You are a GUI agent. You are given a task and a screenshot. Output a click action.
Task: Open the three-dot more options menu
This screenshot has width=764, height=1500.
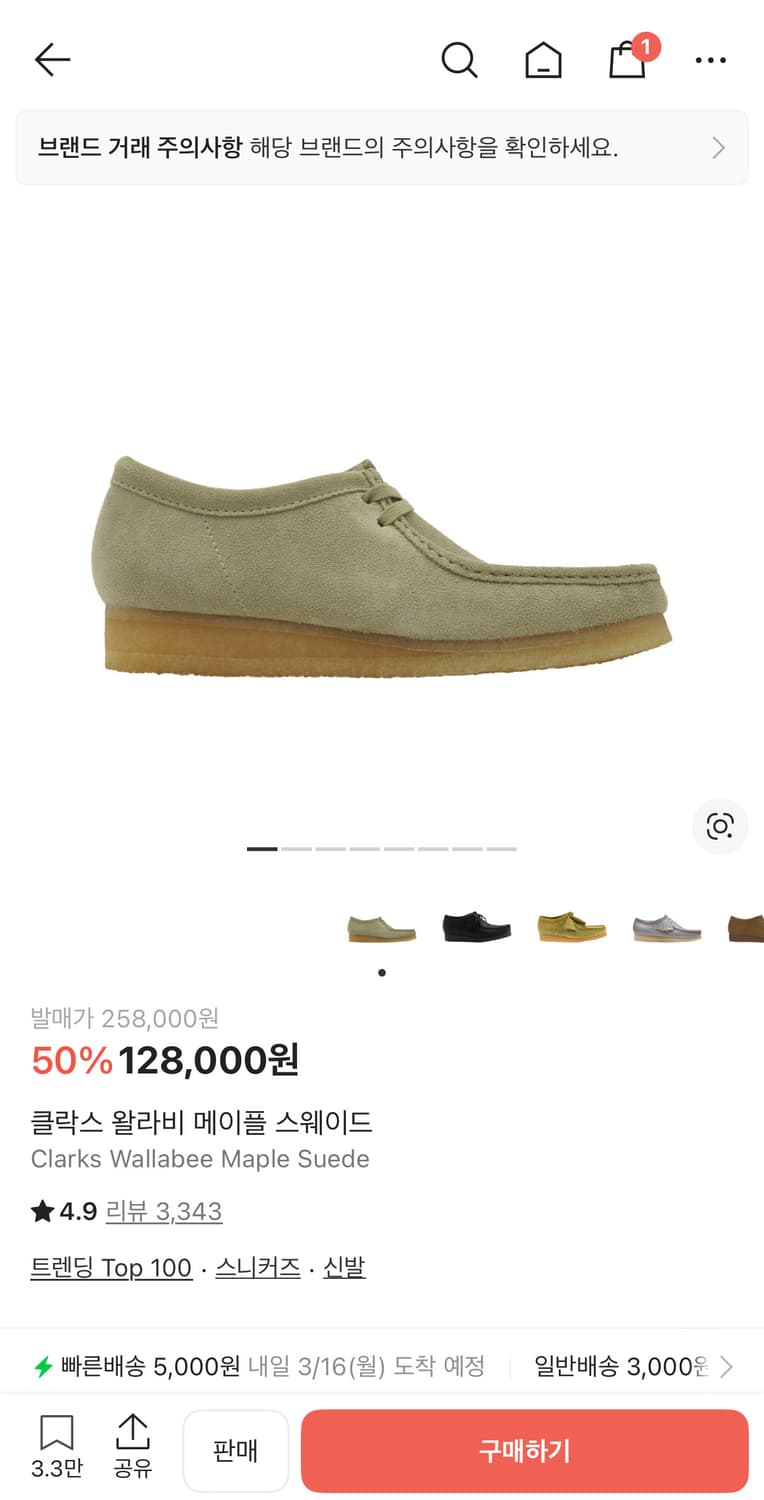coord(711,61)
